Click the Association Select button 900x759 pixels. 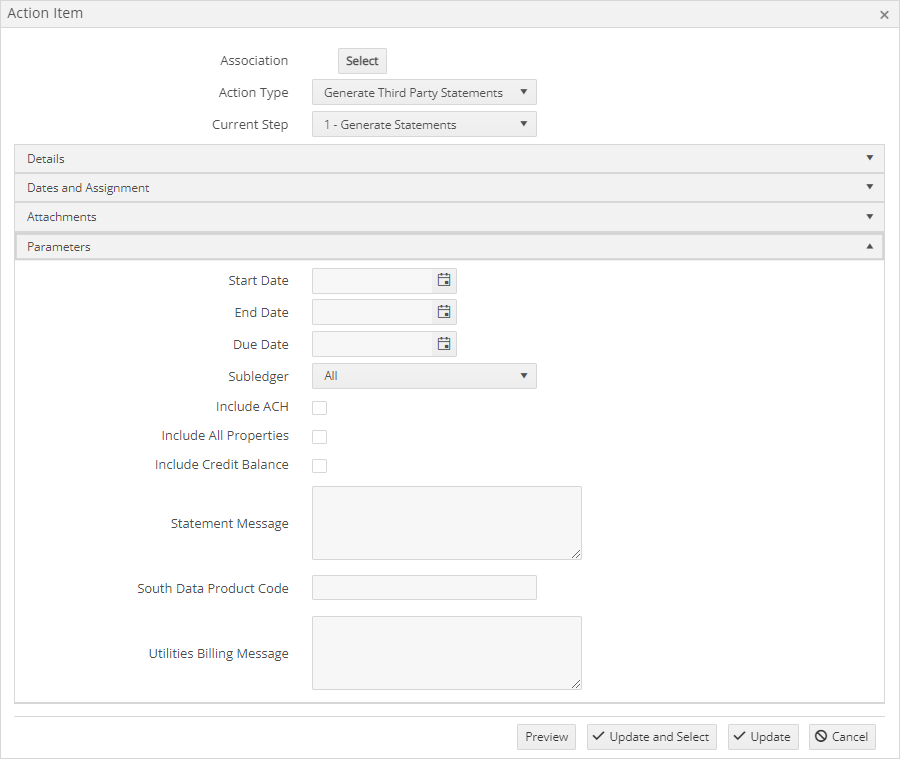pos(362,61)
